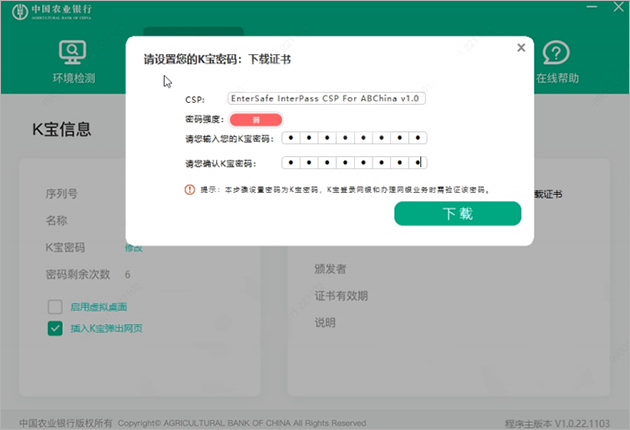Image resolution: width=630 pixels, height=430 pixels.
Task: Click the CSP provider field
Action: click(326, 99)
